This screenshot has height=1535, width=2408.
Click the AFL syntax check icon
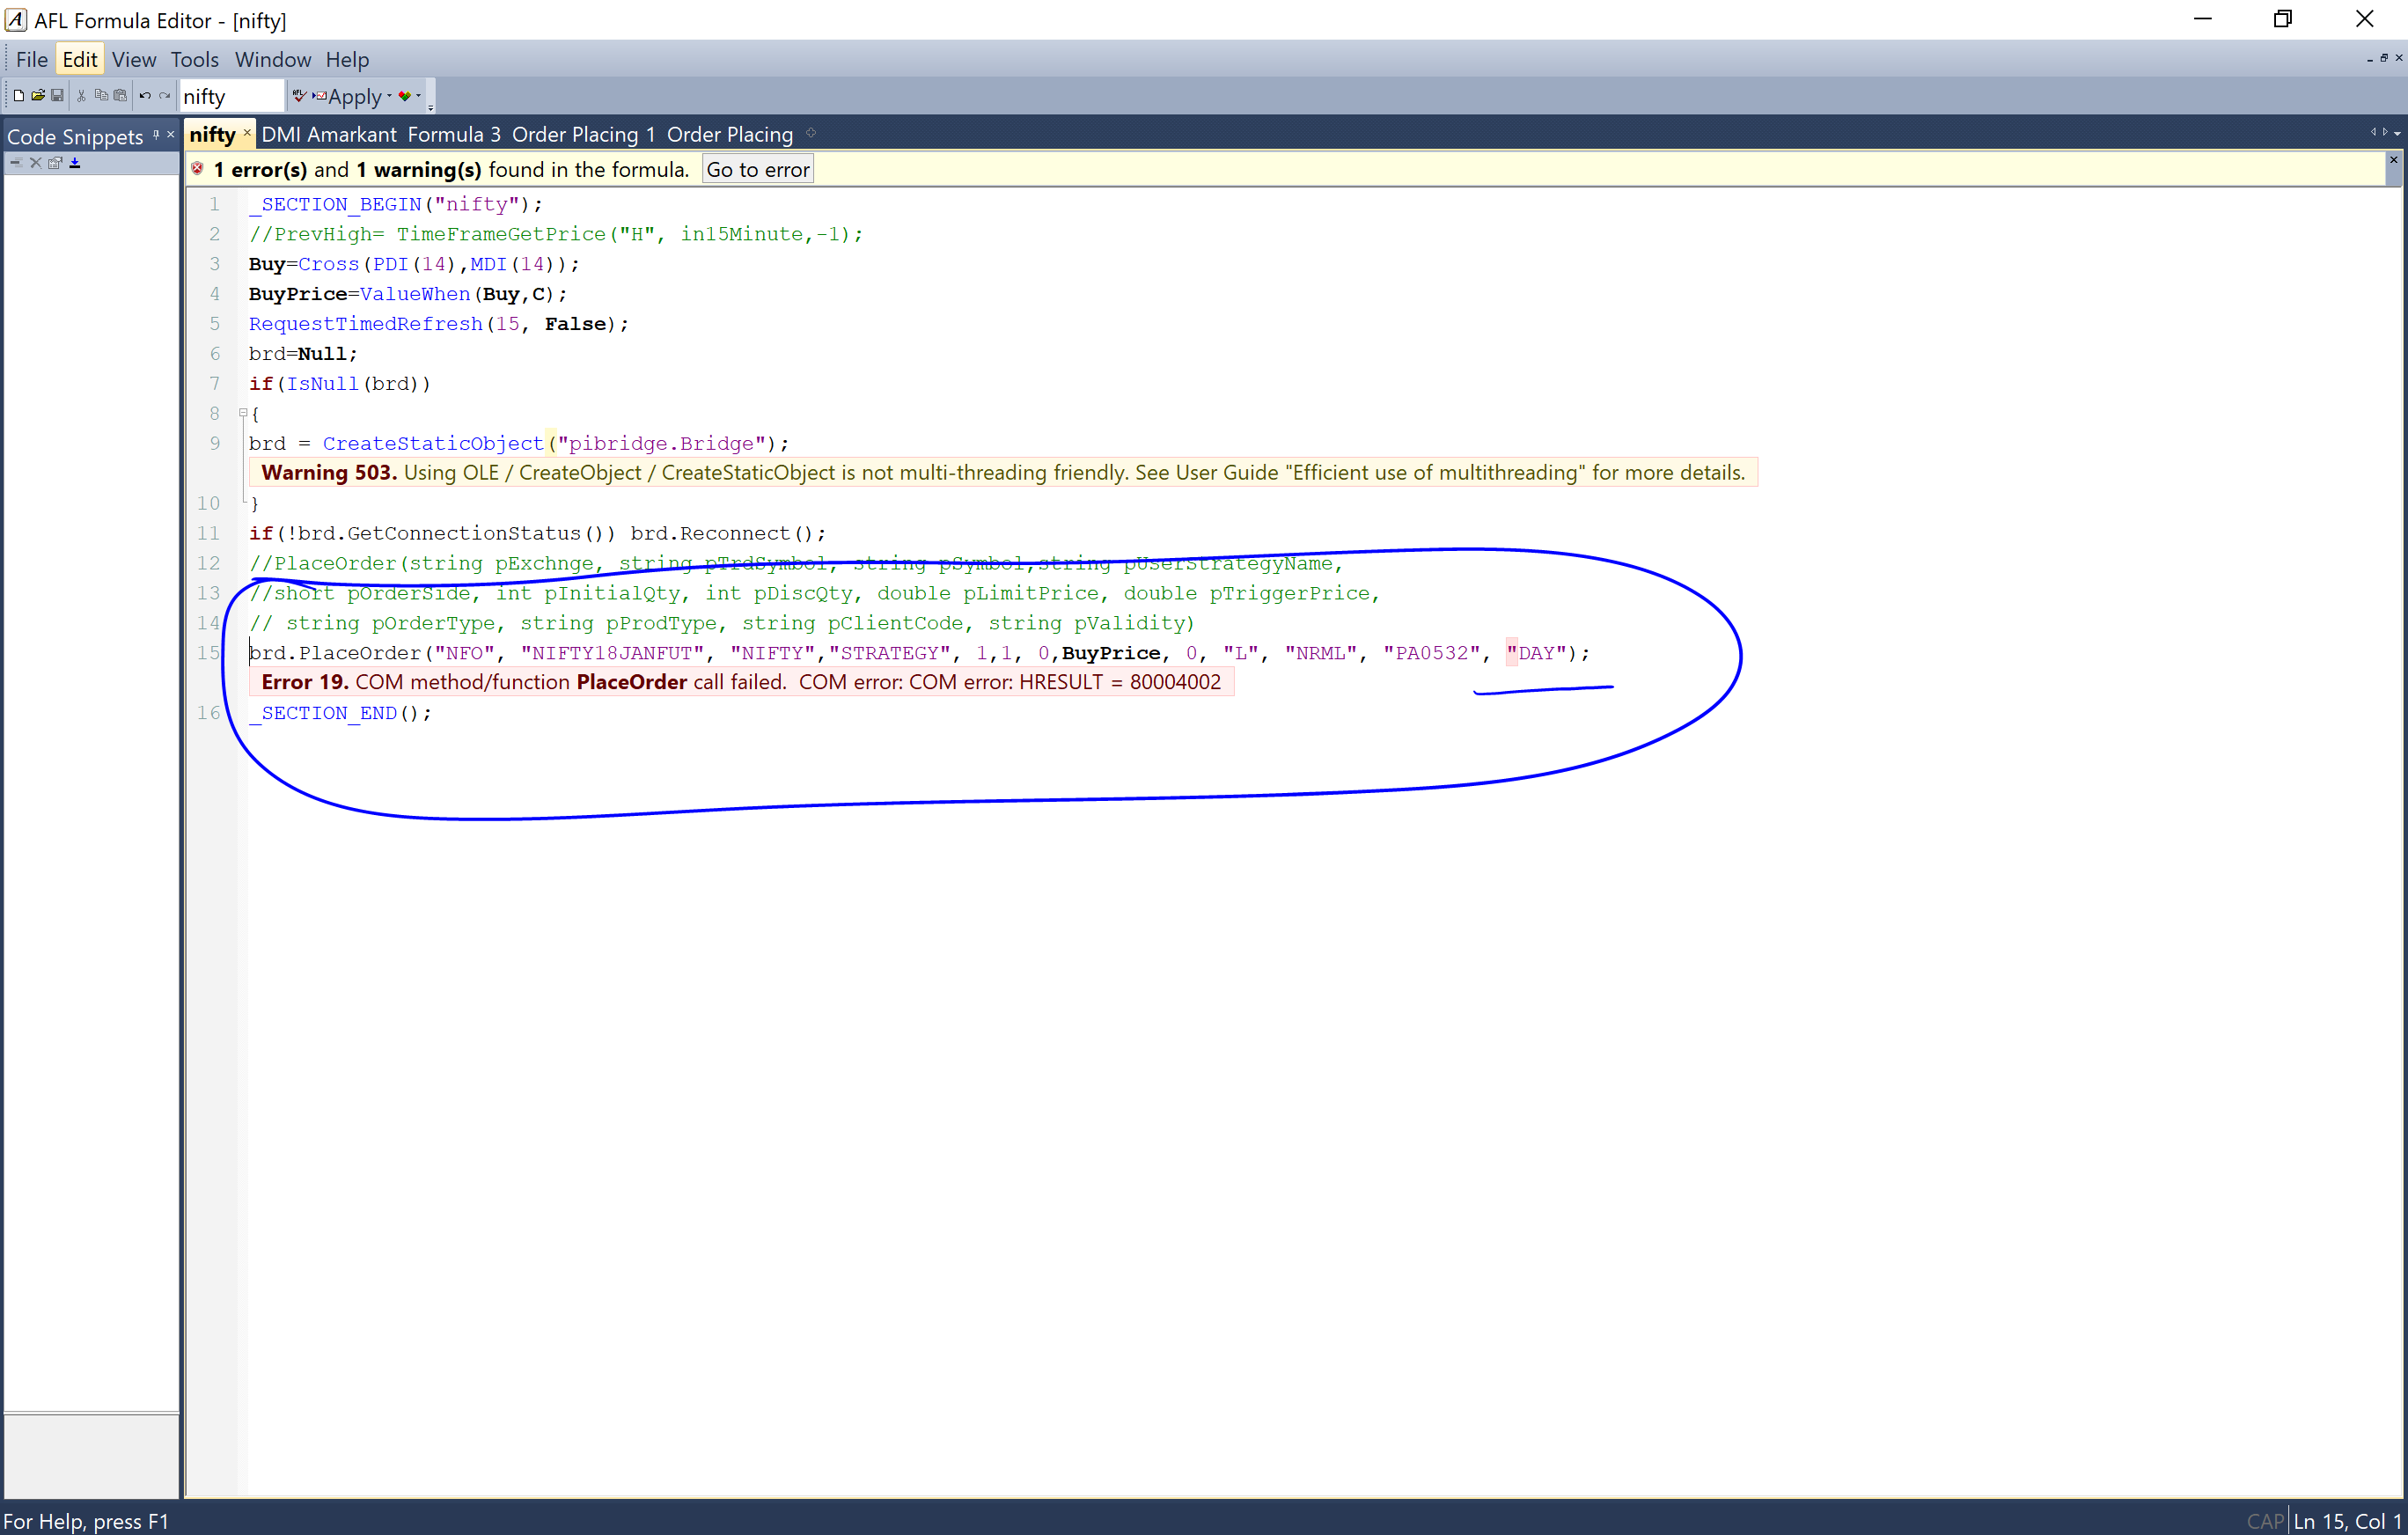[x=299, y=96]
